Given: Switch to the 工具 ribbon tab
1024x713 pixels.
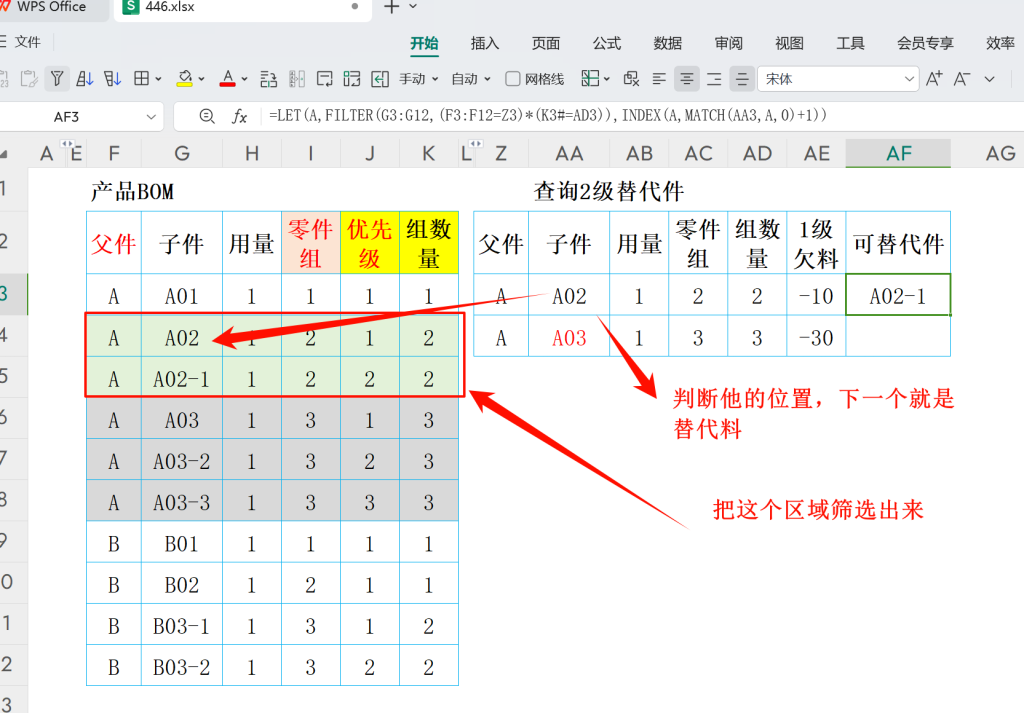Looking at the screenshot, I should click(850, 43).
